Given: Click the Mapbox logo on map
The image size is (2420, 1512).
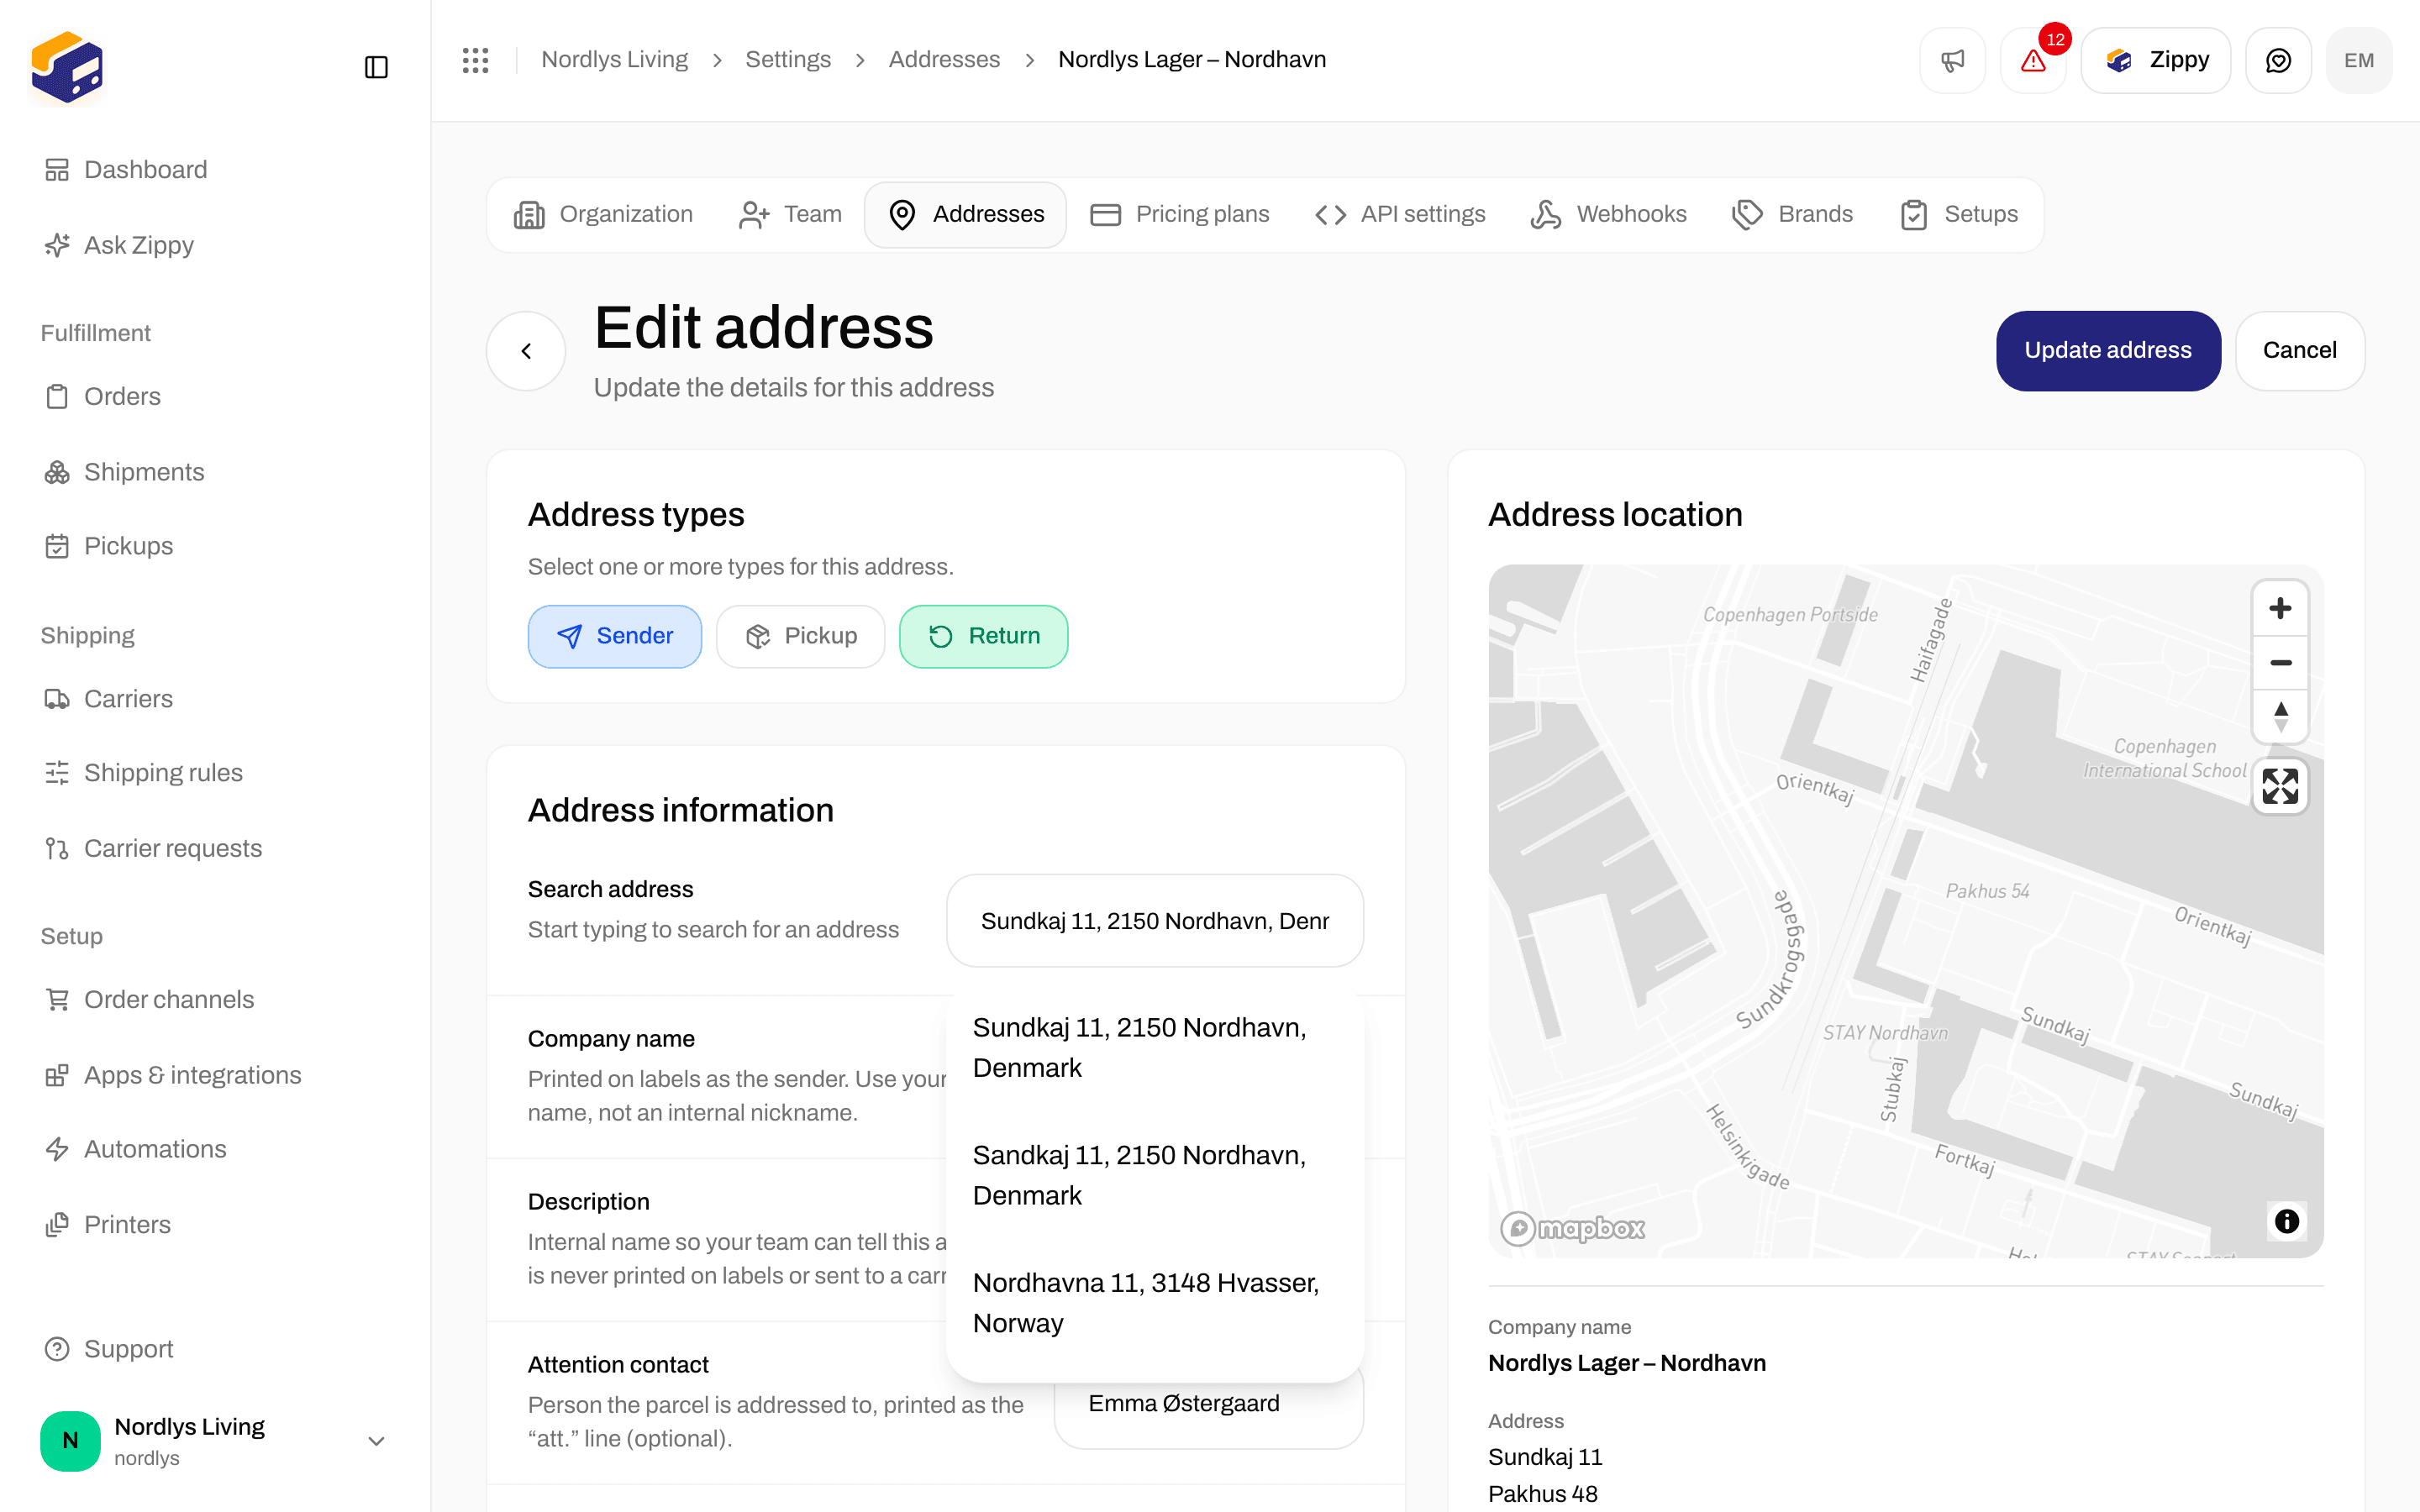Looking at the screenshot, I should coord(1572,1228).
